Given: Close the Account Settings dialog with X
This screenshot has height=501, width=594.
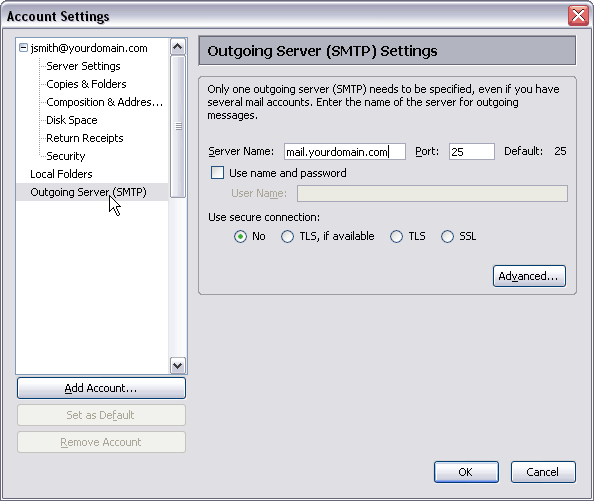Looking at the screenshot, I should coord(578,16).
